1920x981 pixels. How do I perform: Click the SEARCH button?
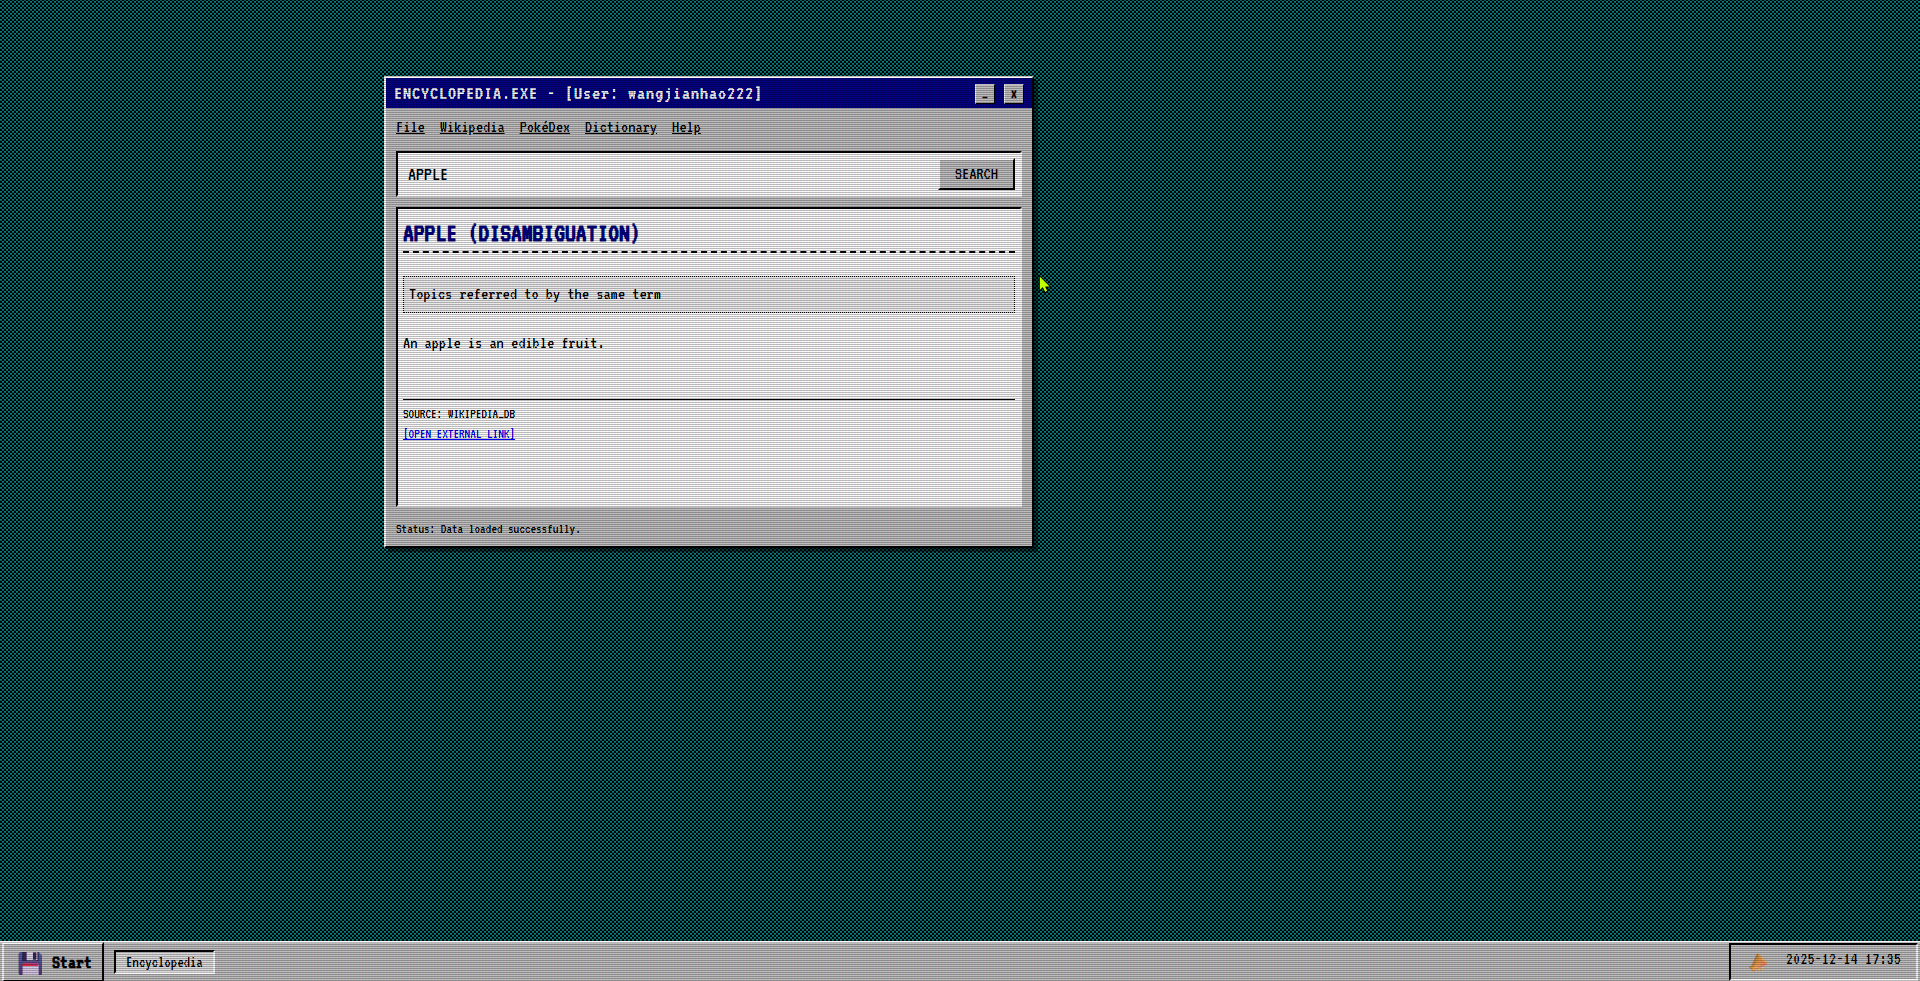pyautogui.click(x=976, y=174)
